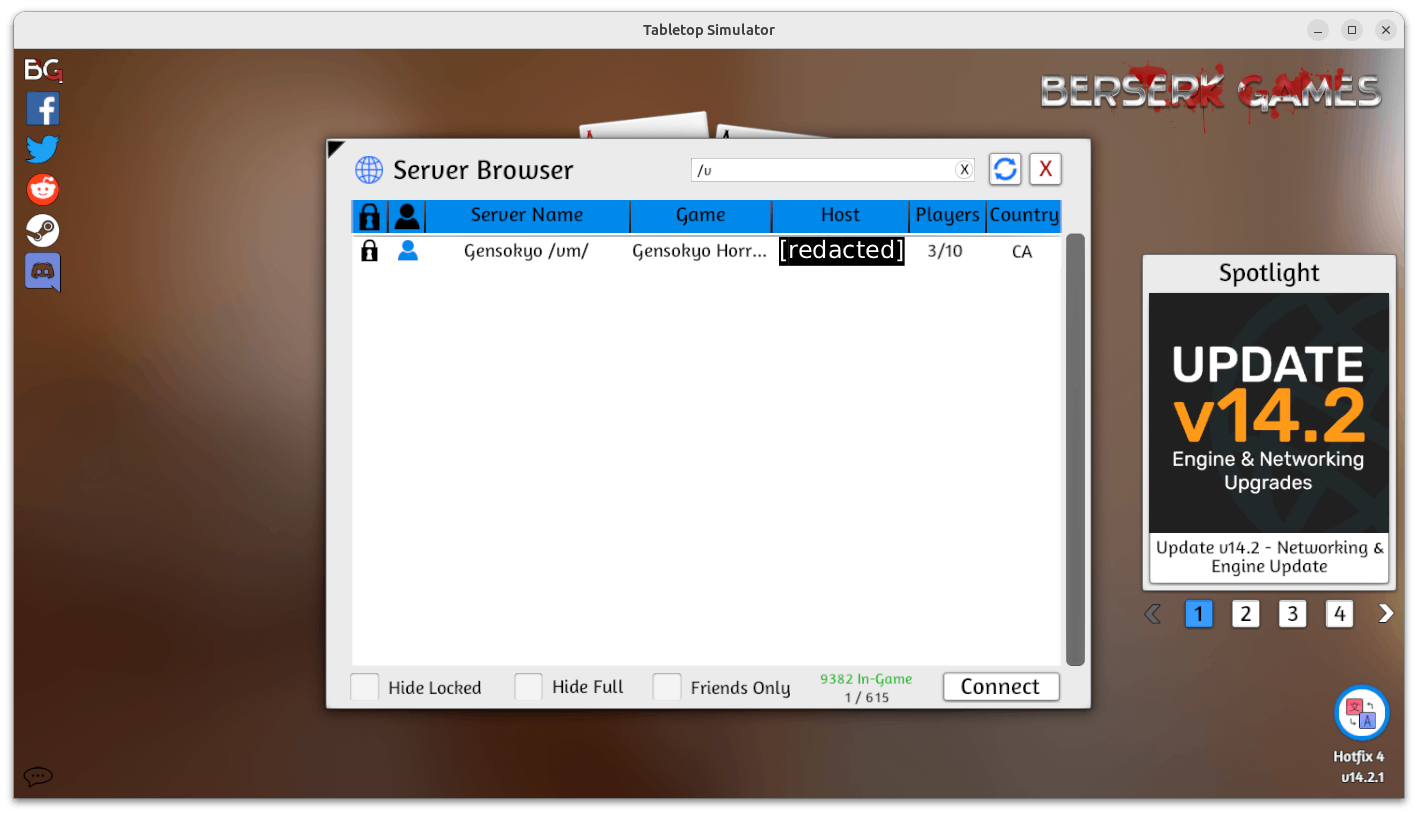Enable the Hide Locked checkbox
This screenshot has height=815, width=1418.
tap(365, 687)
